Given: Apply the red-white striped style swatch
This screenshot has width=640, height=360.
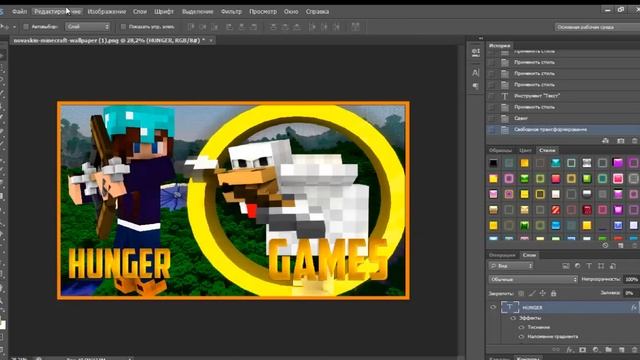Looking at the screenshot, I should [556, 210].
